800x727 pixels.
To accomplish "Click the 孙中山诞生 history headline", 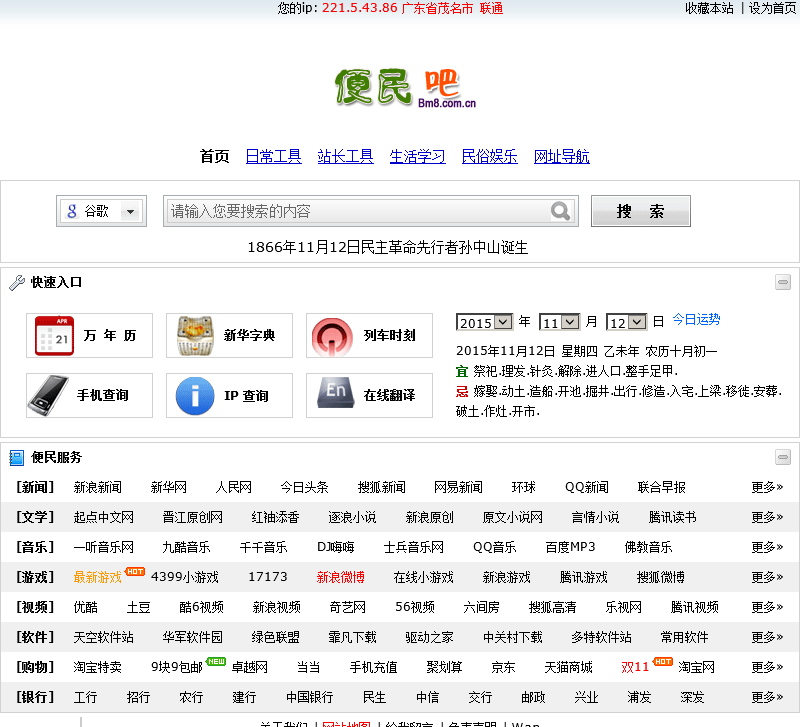I will pos(388,247).
